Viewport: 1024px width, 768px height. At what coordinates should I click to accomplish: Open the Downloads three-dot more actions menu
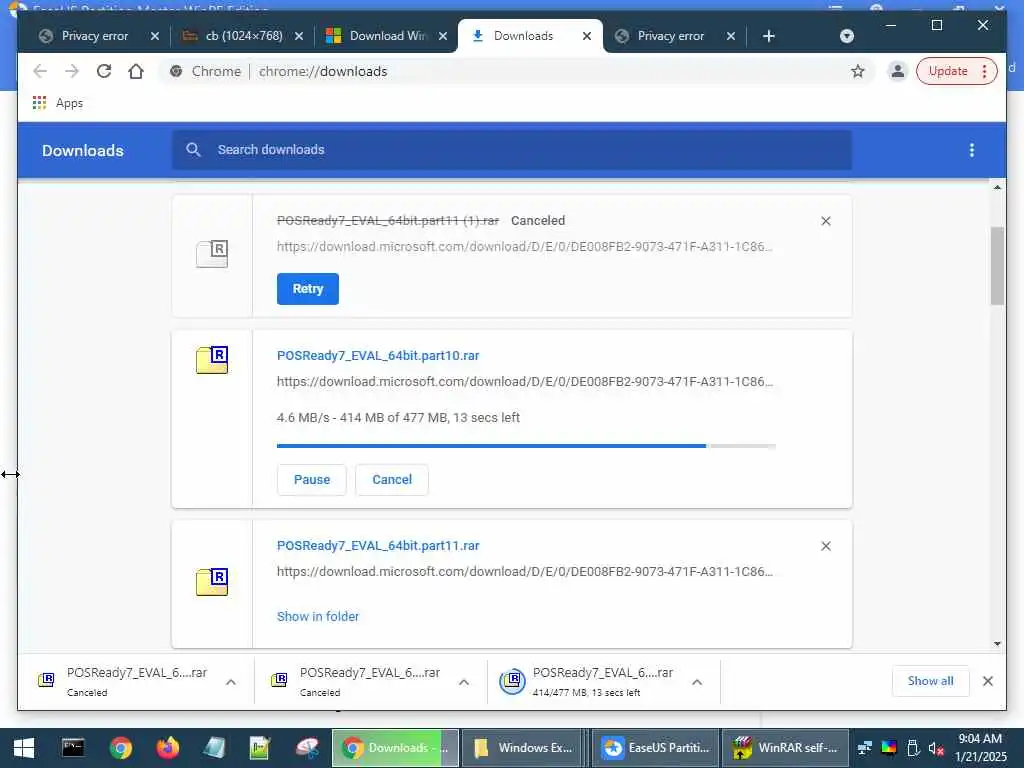coord(972,150)
